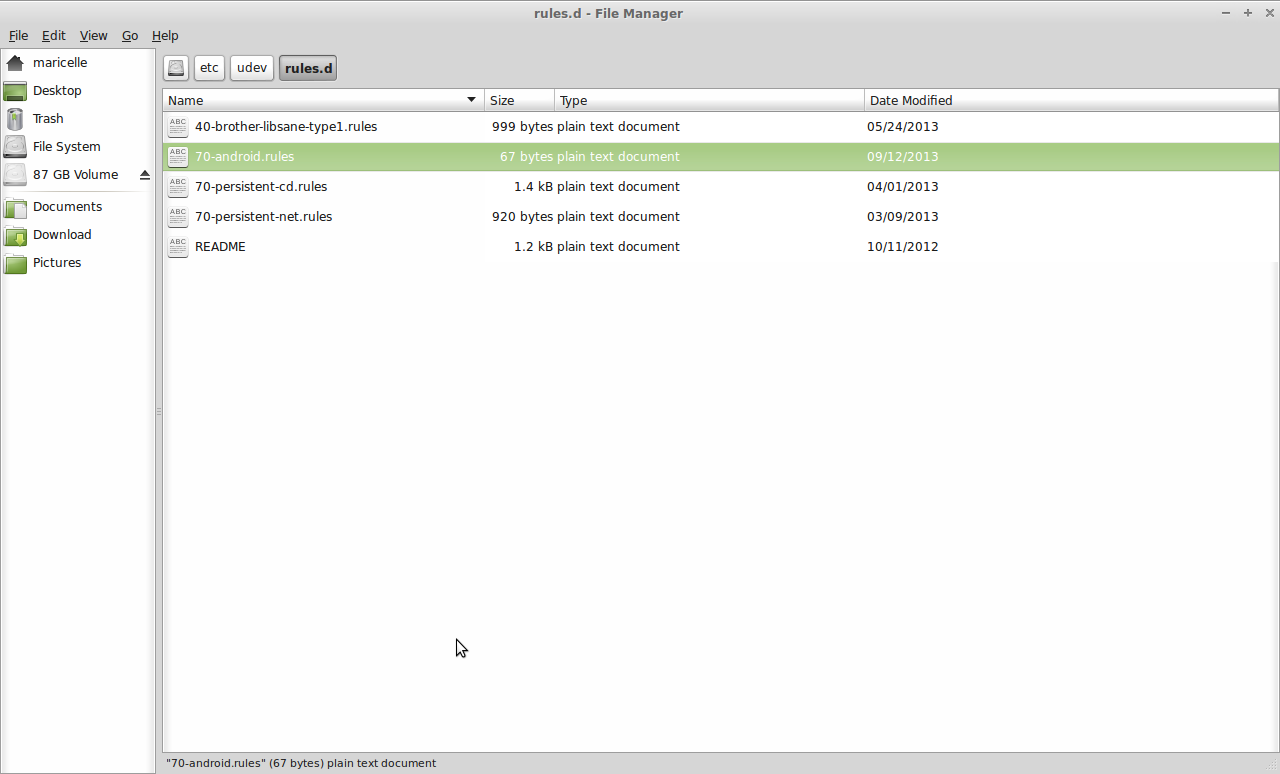Click the root filesystem icon in path bar

(176, 67)
